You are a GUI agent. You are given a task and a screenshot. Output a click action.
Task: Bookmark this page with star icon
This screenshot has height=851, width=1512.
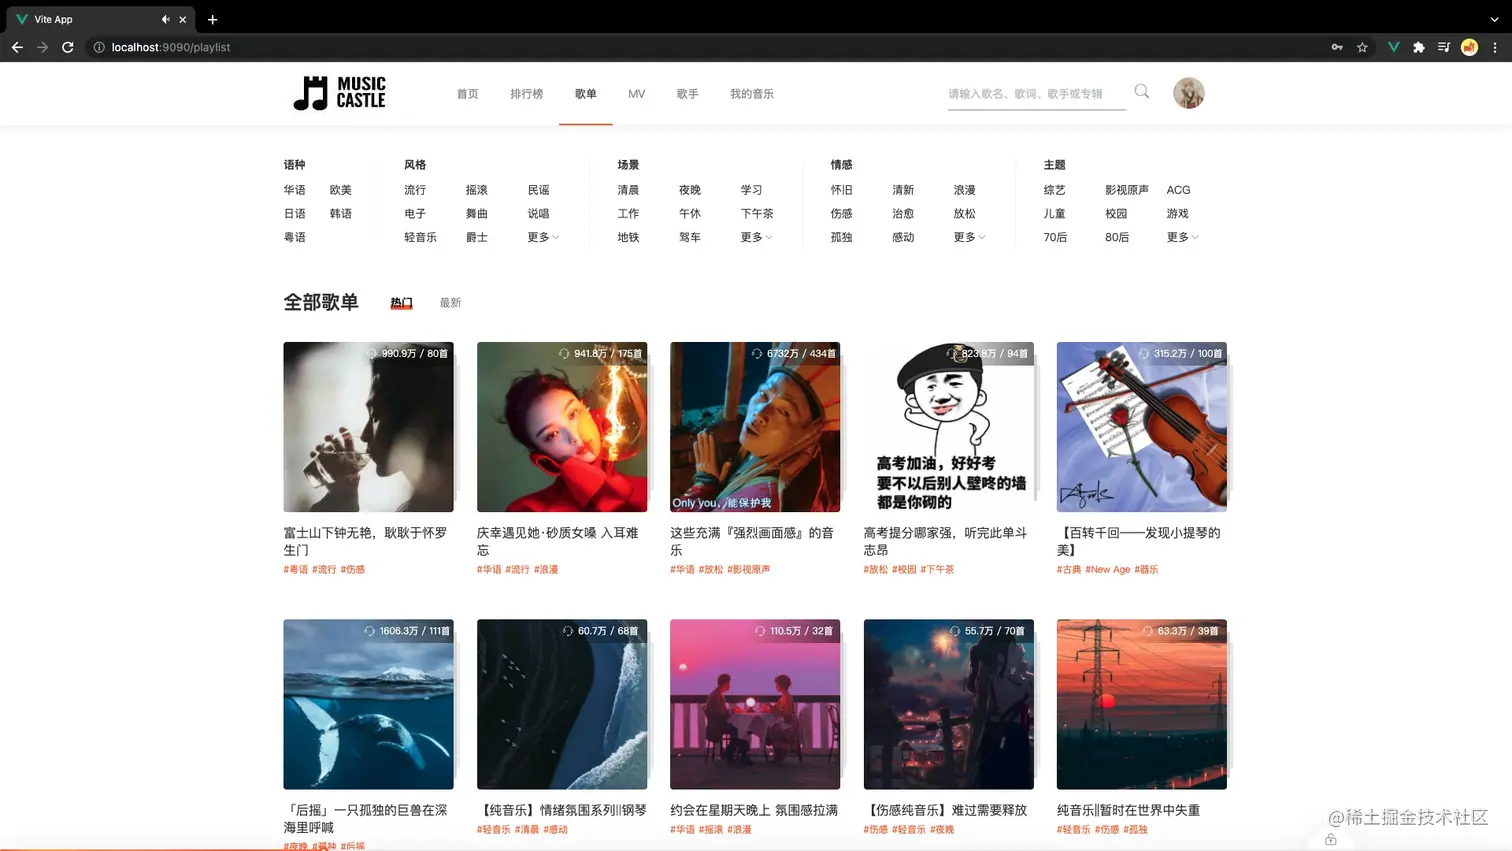coord(1362,47)
